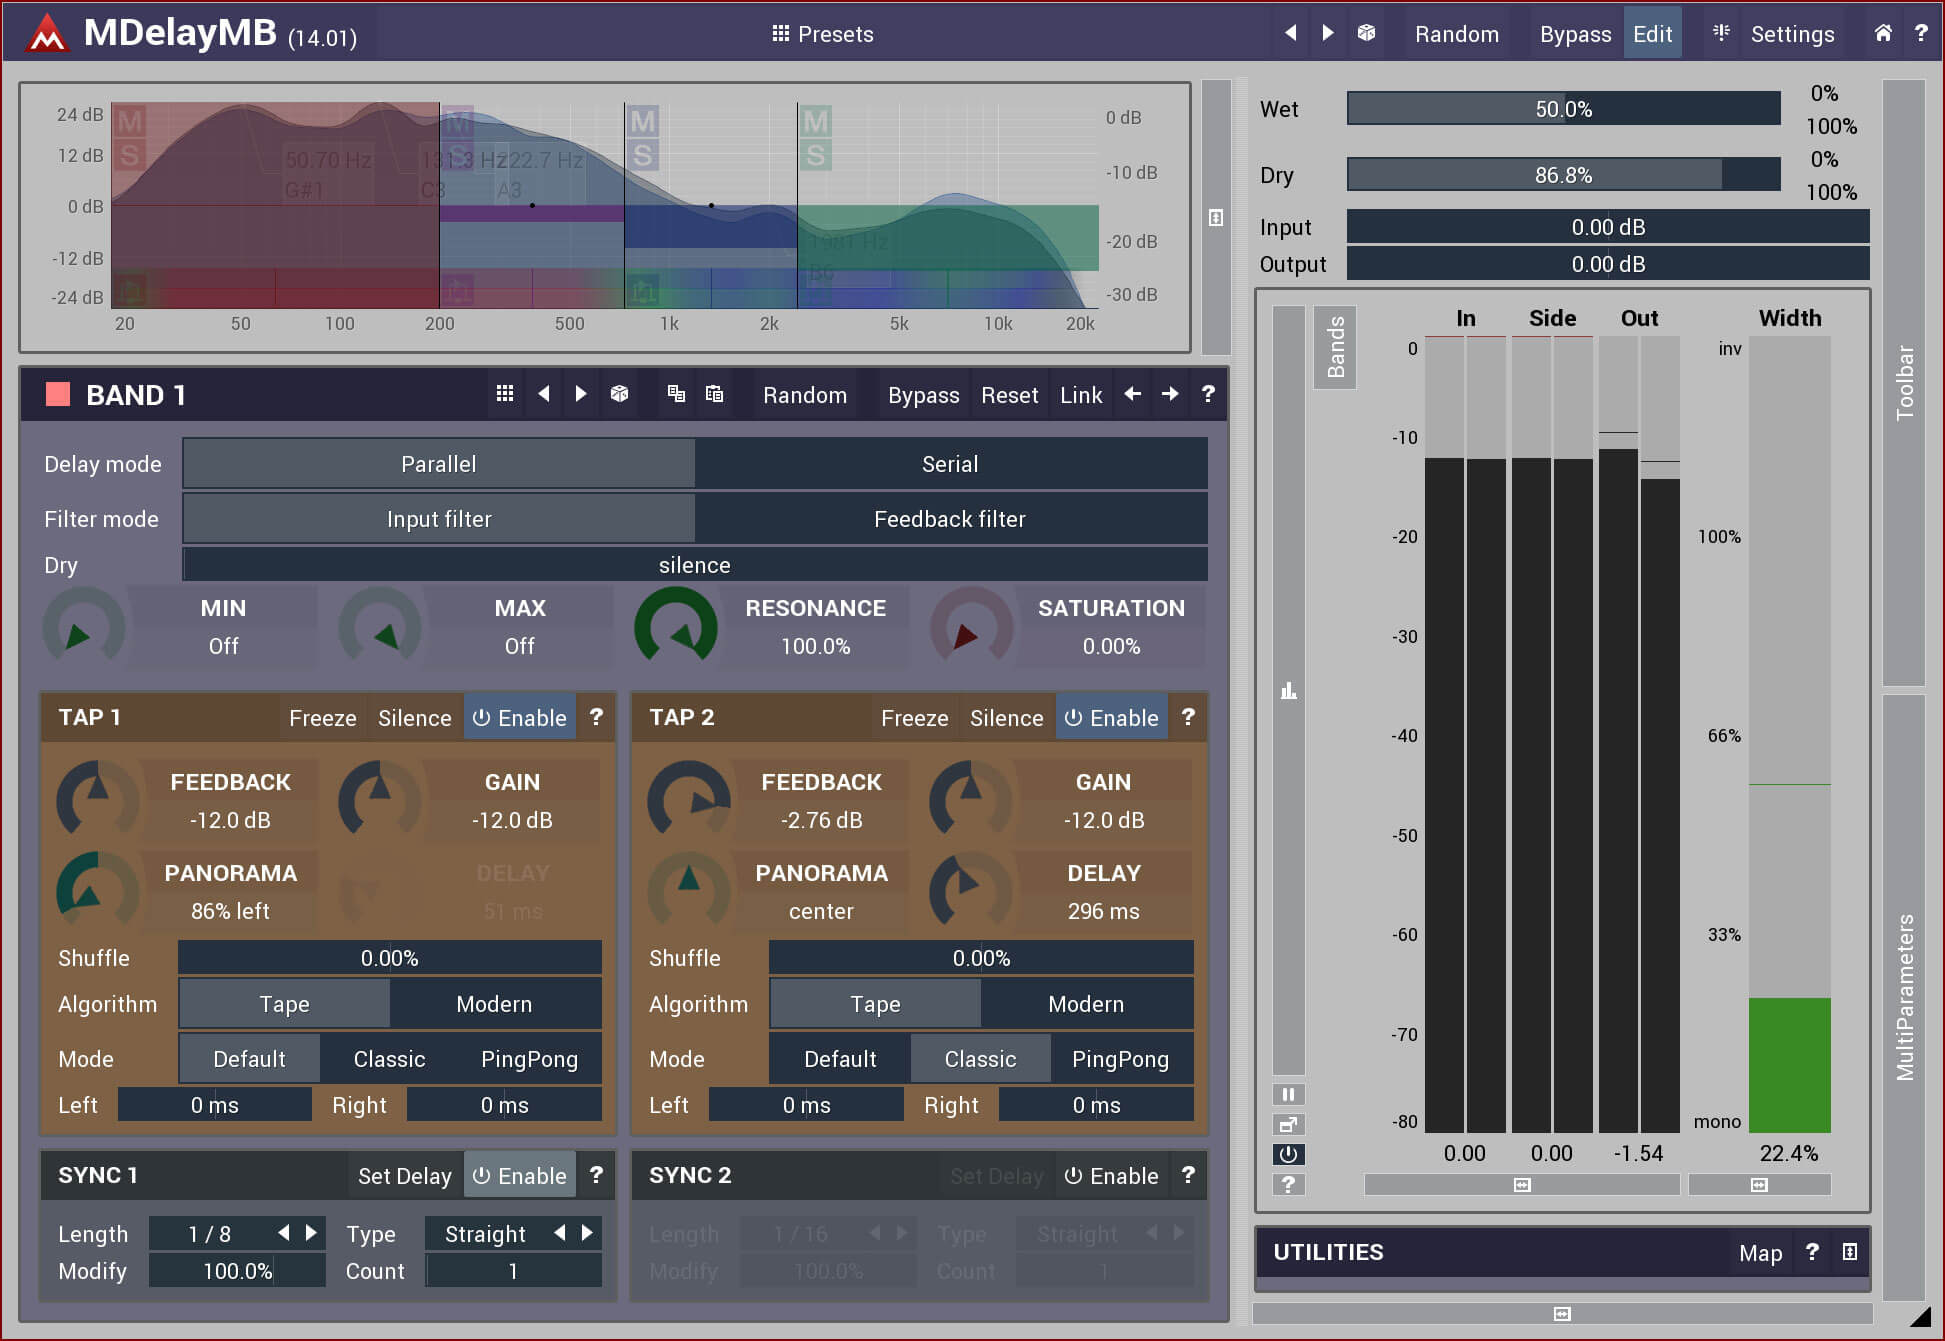The height and width of the screenshot is (1341, 1945).
Task: Randomize Band 1 with dice icon
Action: click(619, 394)
